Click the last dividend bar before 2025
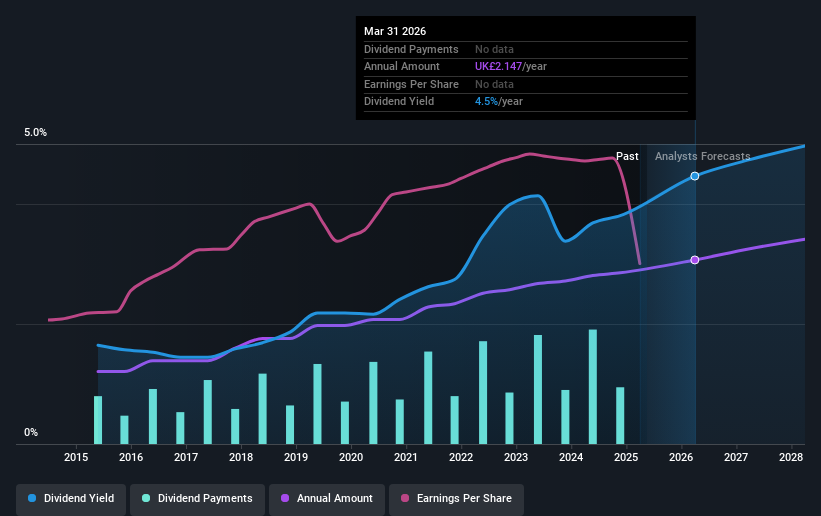821x516 pixels. click(620, 415)
